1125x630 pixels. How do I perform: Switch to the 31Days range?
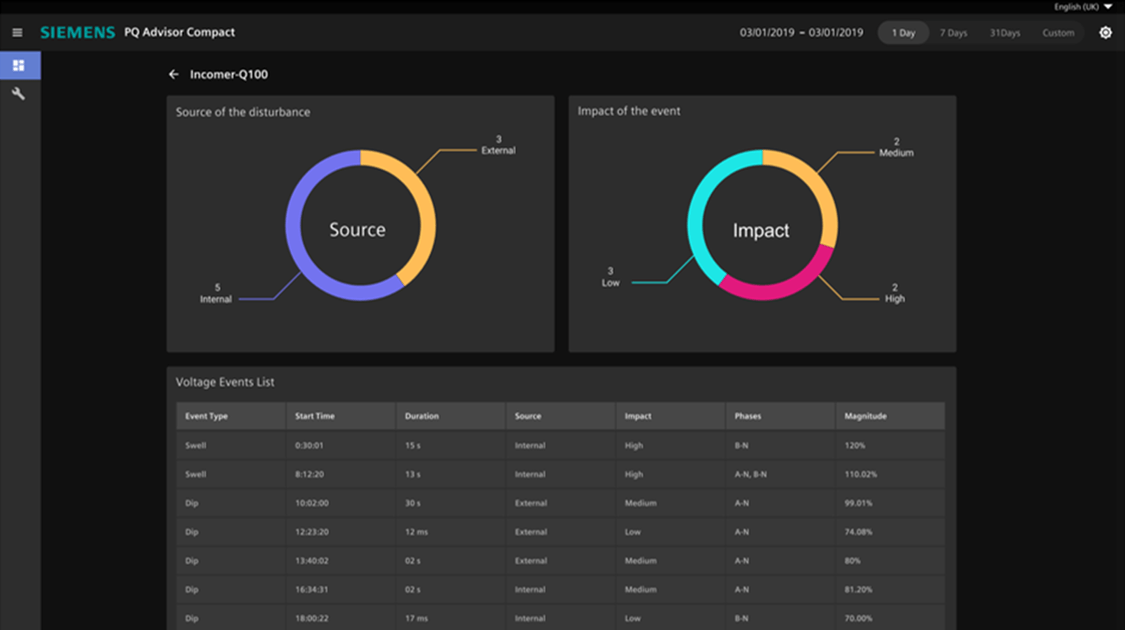pyautogui.click(x=1005, y=33)
